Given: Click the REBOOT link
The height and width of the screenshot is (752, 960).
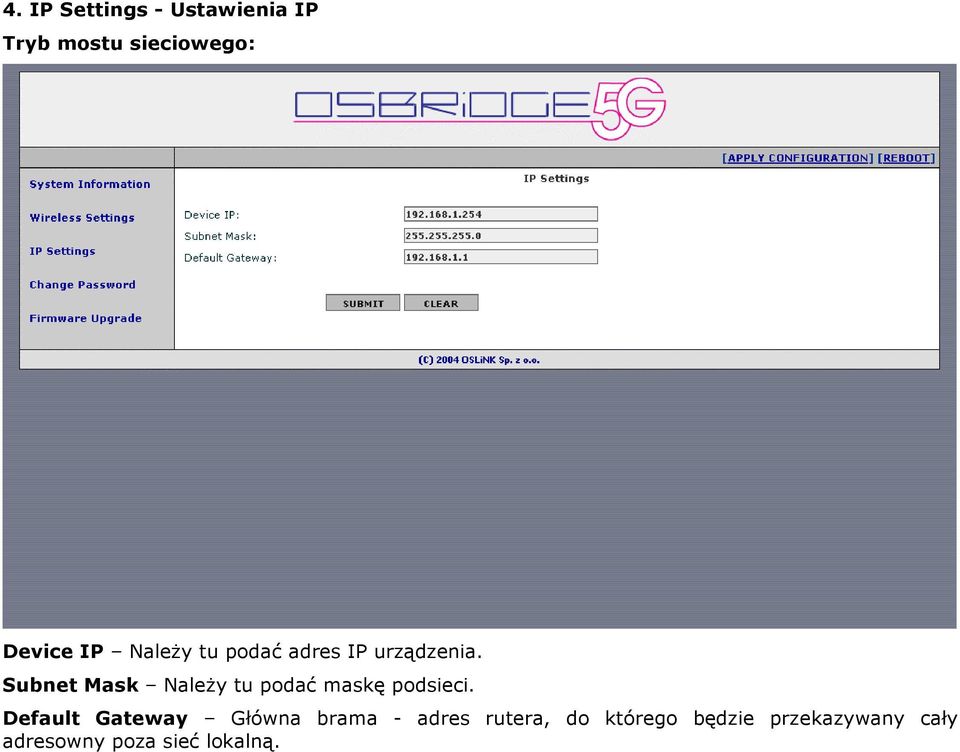Looking at the screenshot, I should [x=906, y=158].
